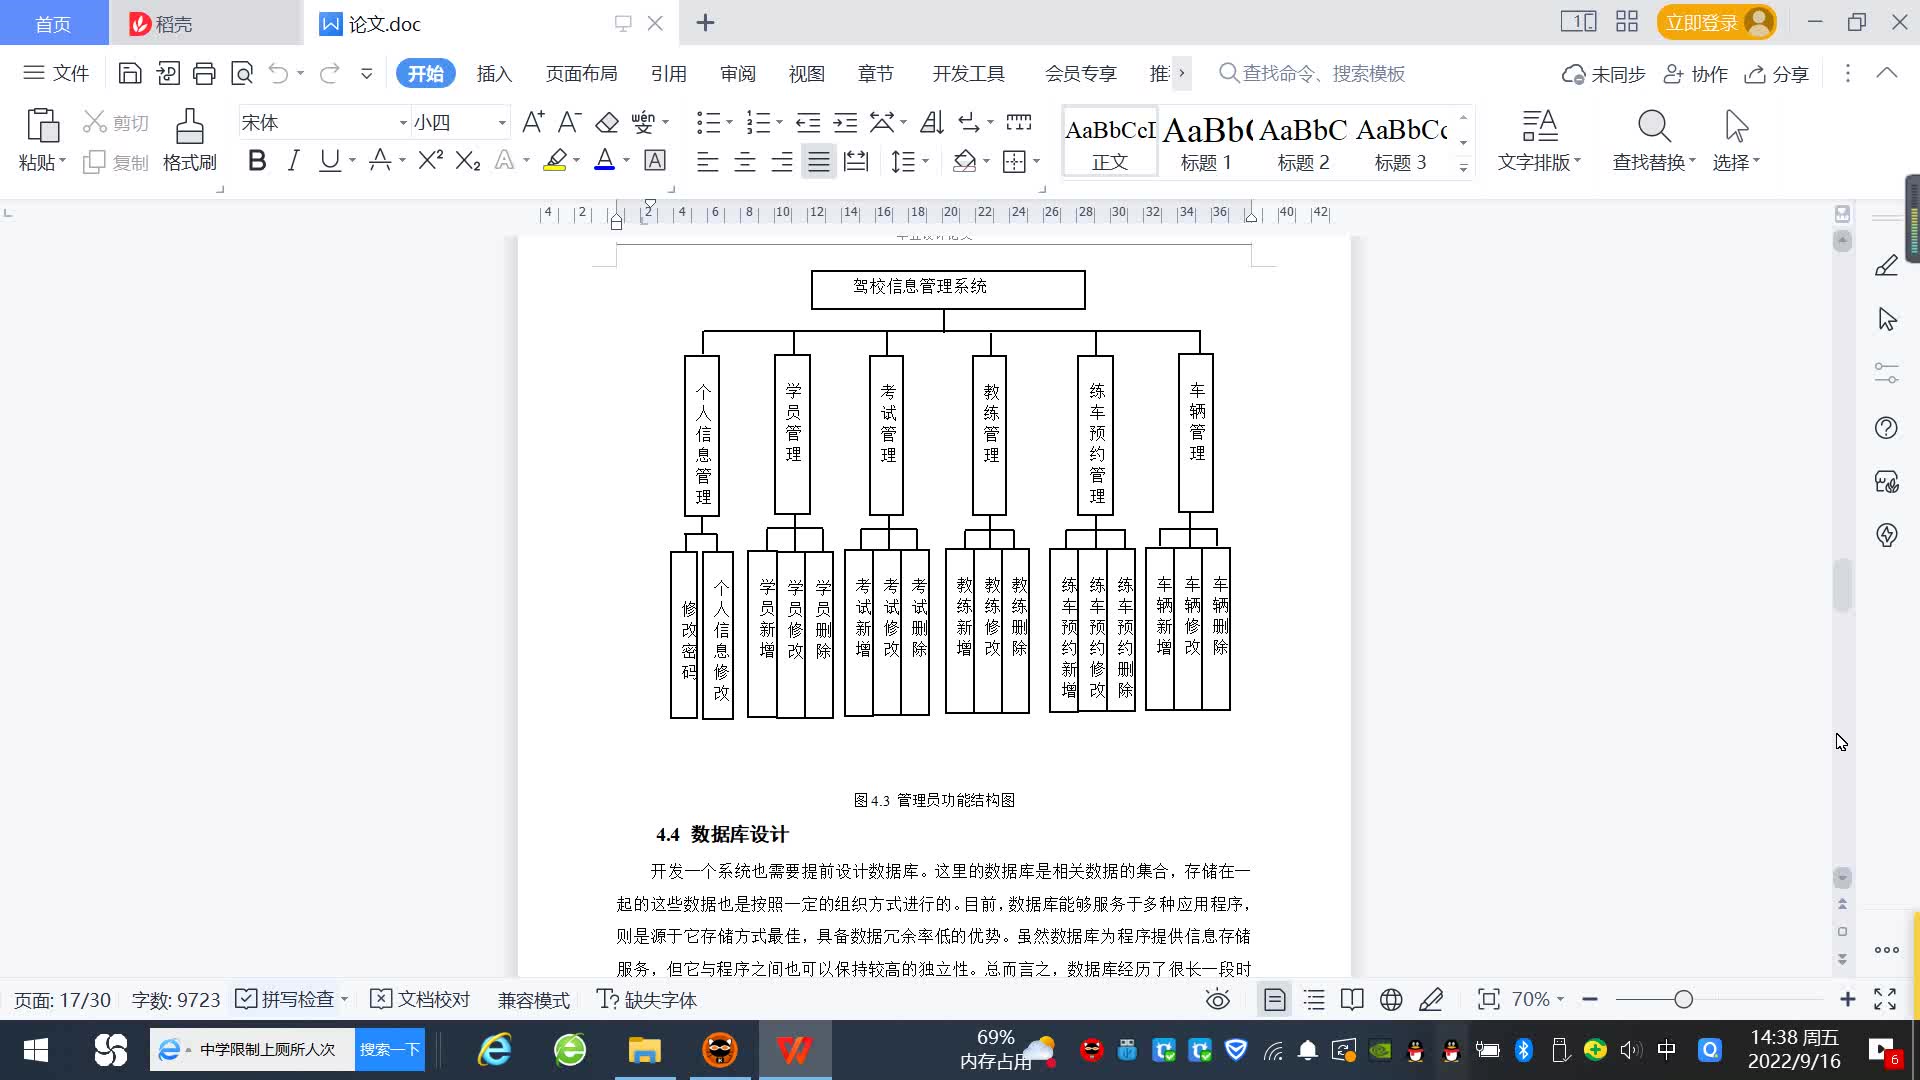Click the search commands box (查找命令)

tap(1320, 74)
